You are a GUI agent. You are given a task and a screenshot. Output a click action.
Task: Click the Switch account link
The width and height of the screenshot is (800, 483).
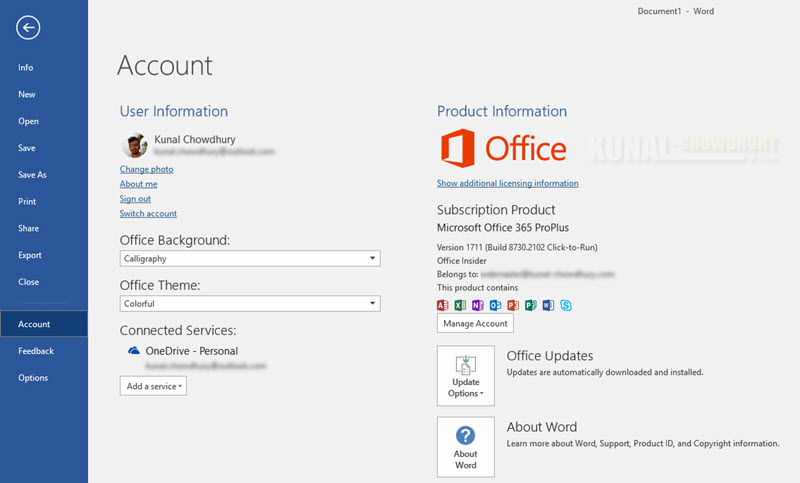pyautogui.click(x=148, y=214)
